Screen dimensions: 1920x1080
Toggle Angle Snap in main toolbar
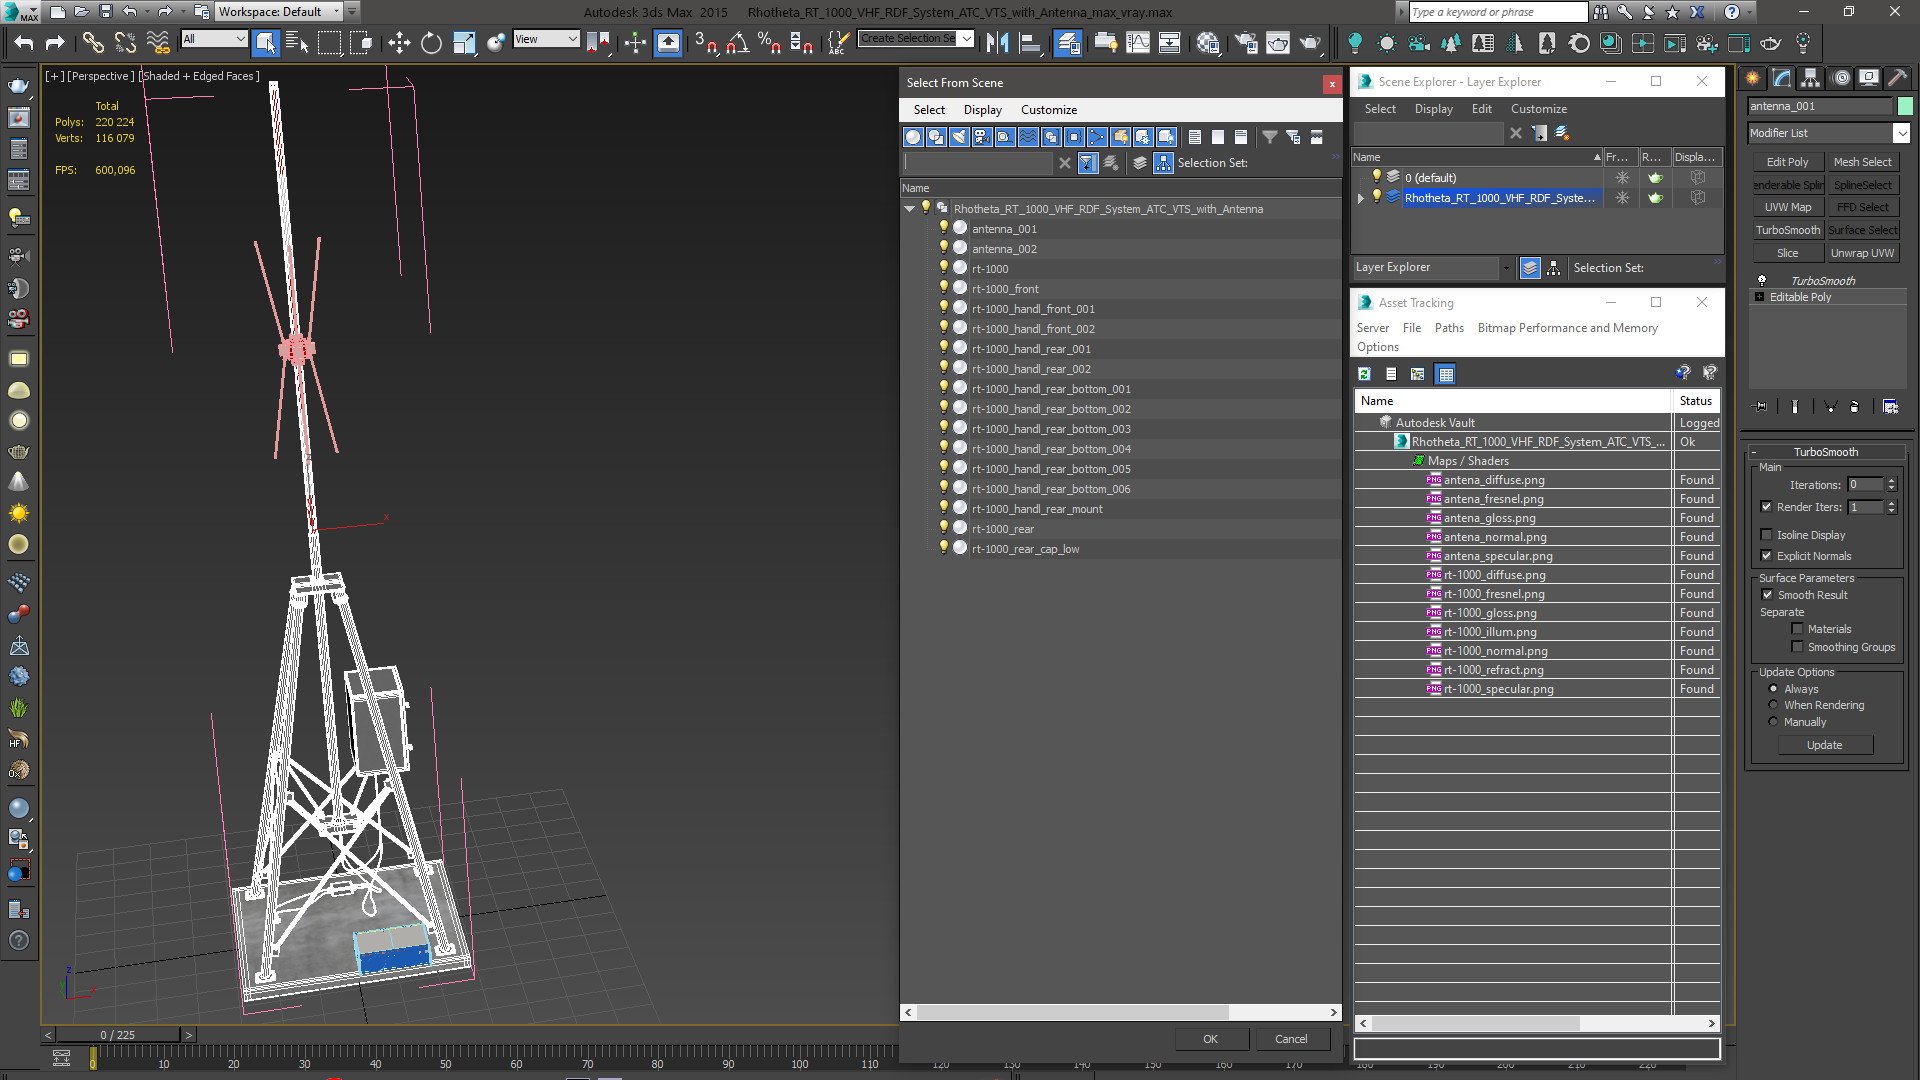737,42
